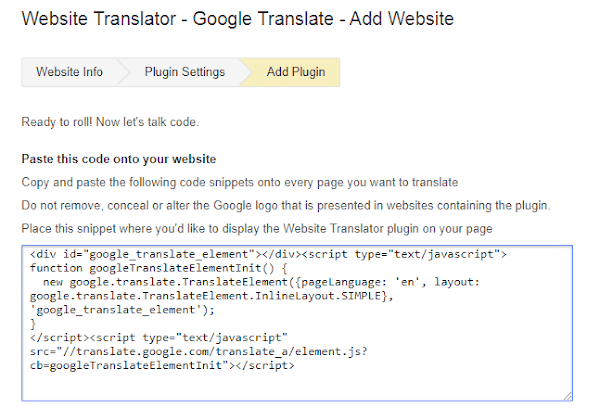Screen dimensions: 600x420
Task: Click the code line 'function googleTranslateElementInit() {'
Action: tap(158, 268)
